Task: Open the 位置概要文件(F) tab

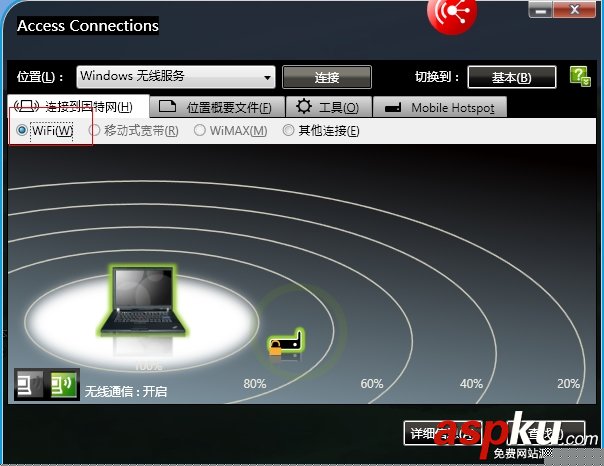Action: (217, 107)
